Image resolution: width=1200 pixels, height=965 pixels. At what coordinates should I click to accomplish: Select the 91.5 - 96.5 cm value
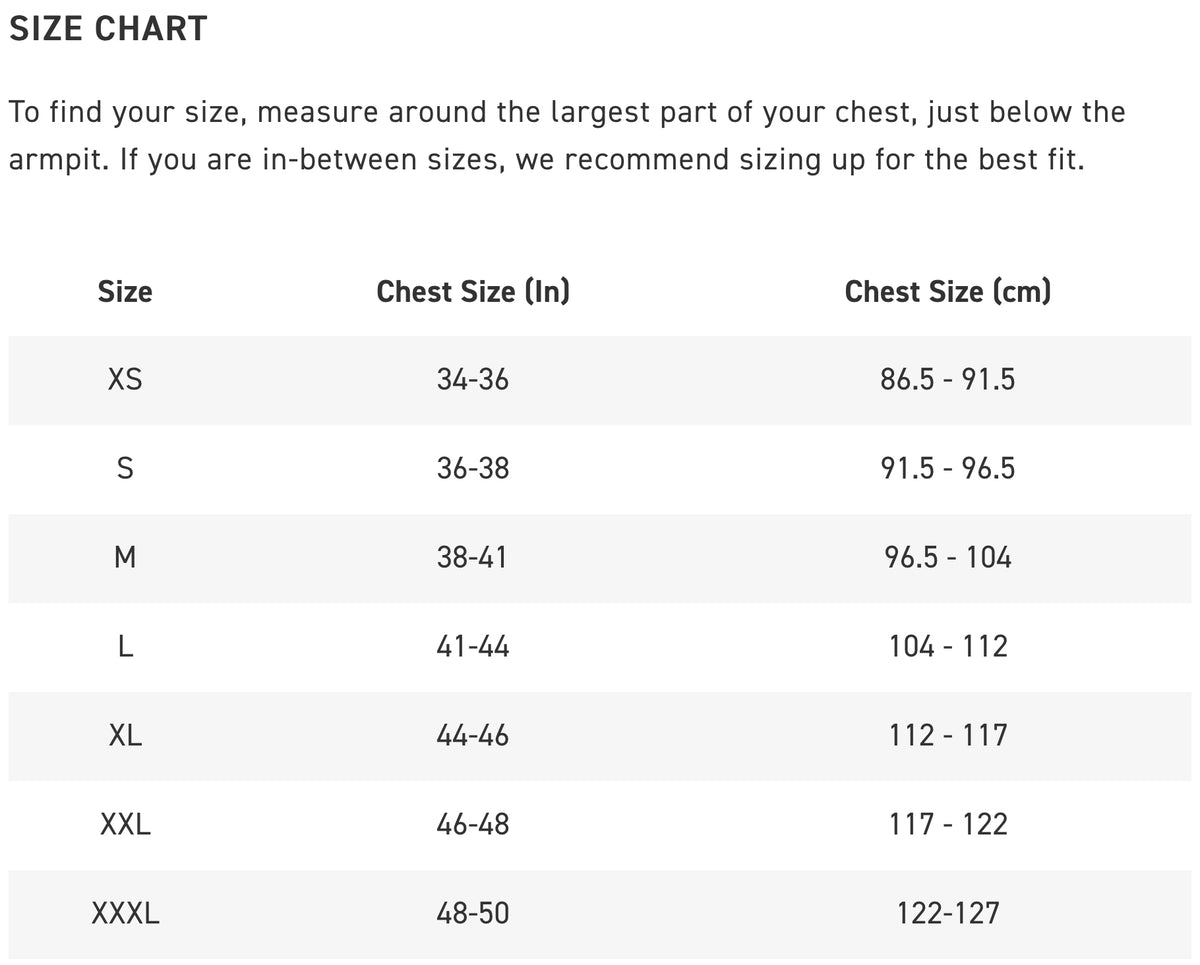pyautogui.click(x=947, y=468)
